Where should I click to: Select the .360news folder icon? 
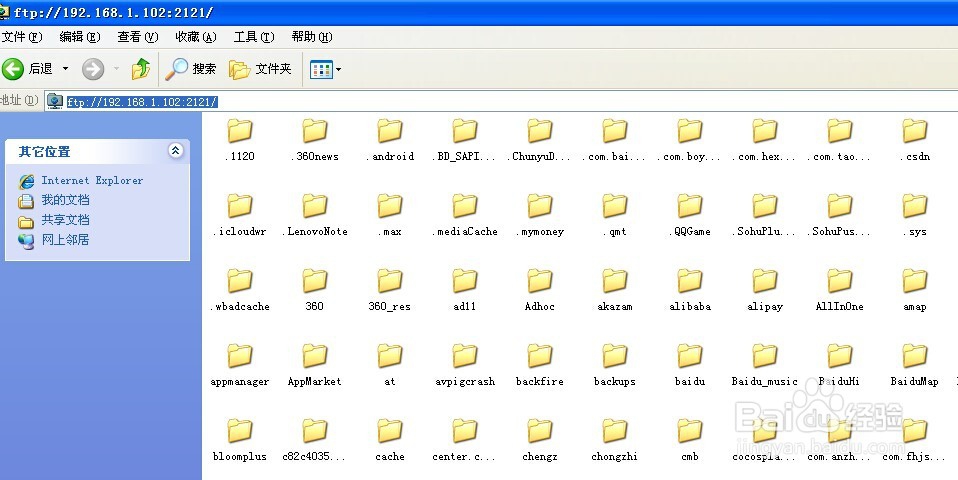click(315, 131)
